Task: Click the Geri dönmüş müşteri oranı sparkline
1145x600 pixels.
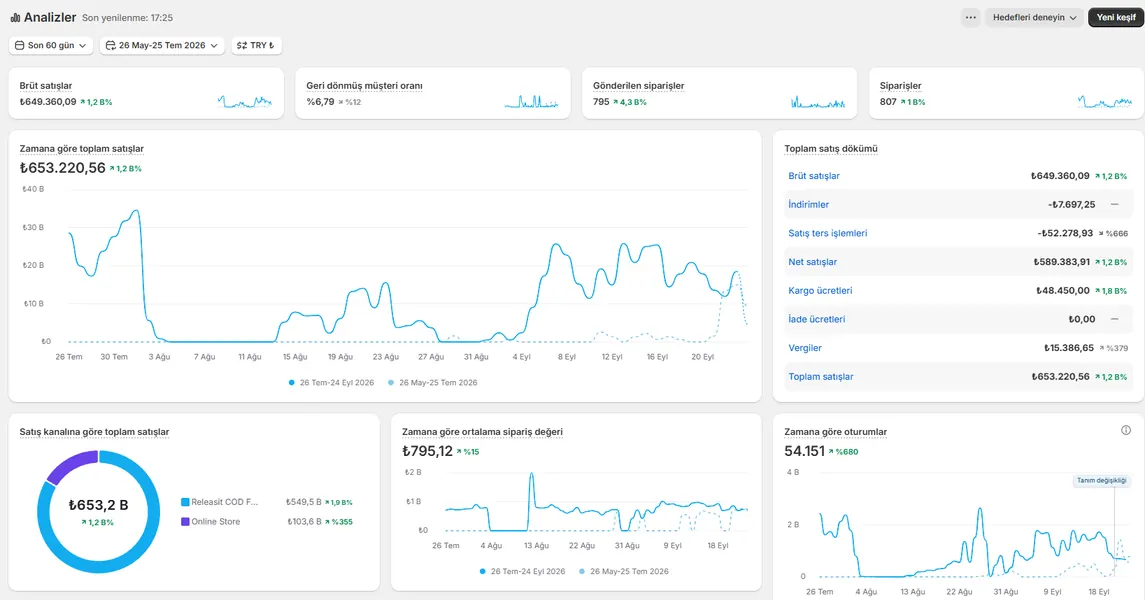Action: pos(532,101)
